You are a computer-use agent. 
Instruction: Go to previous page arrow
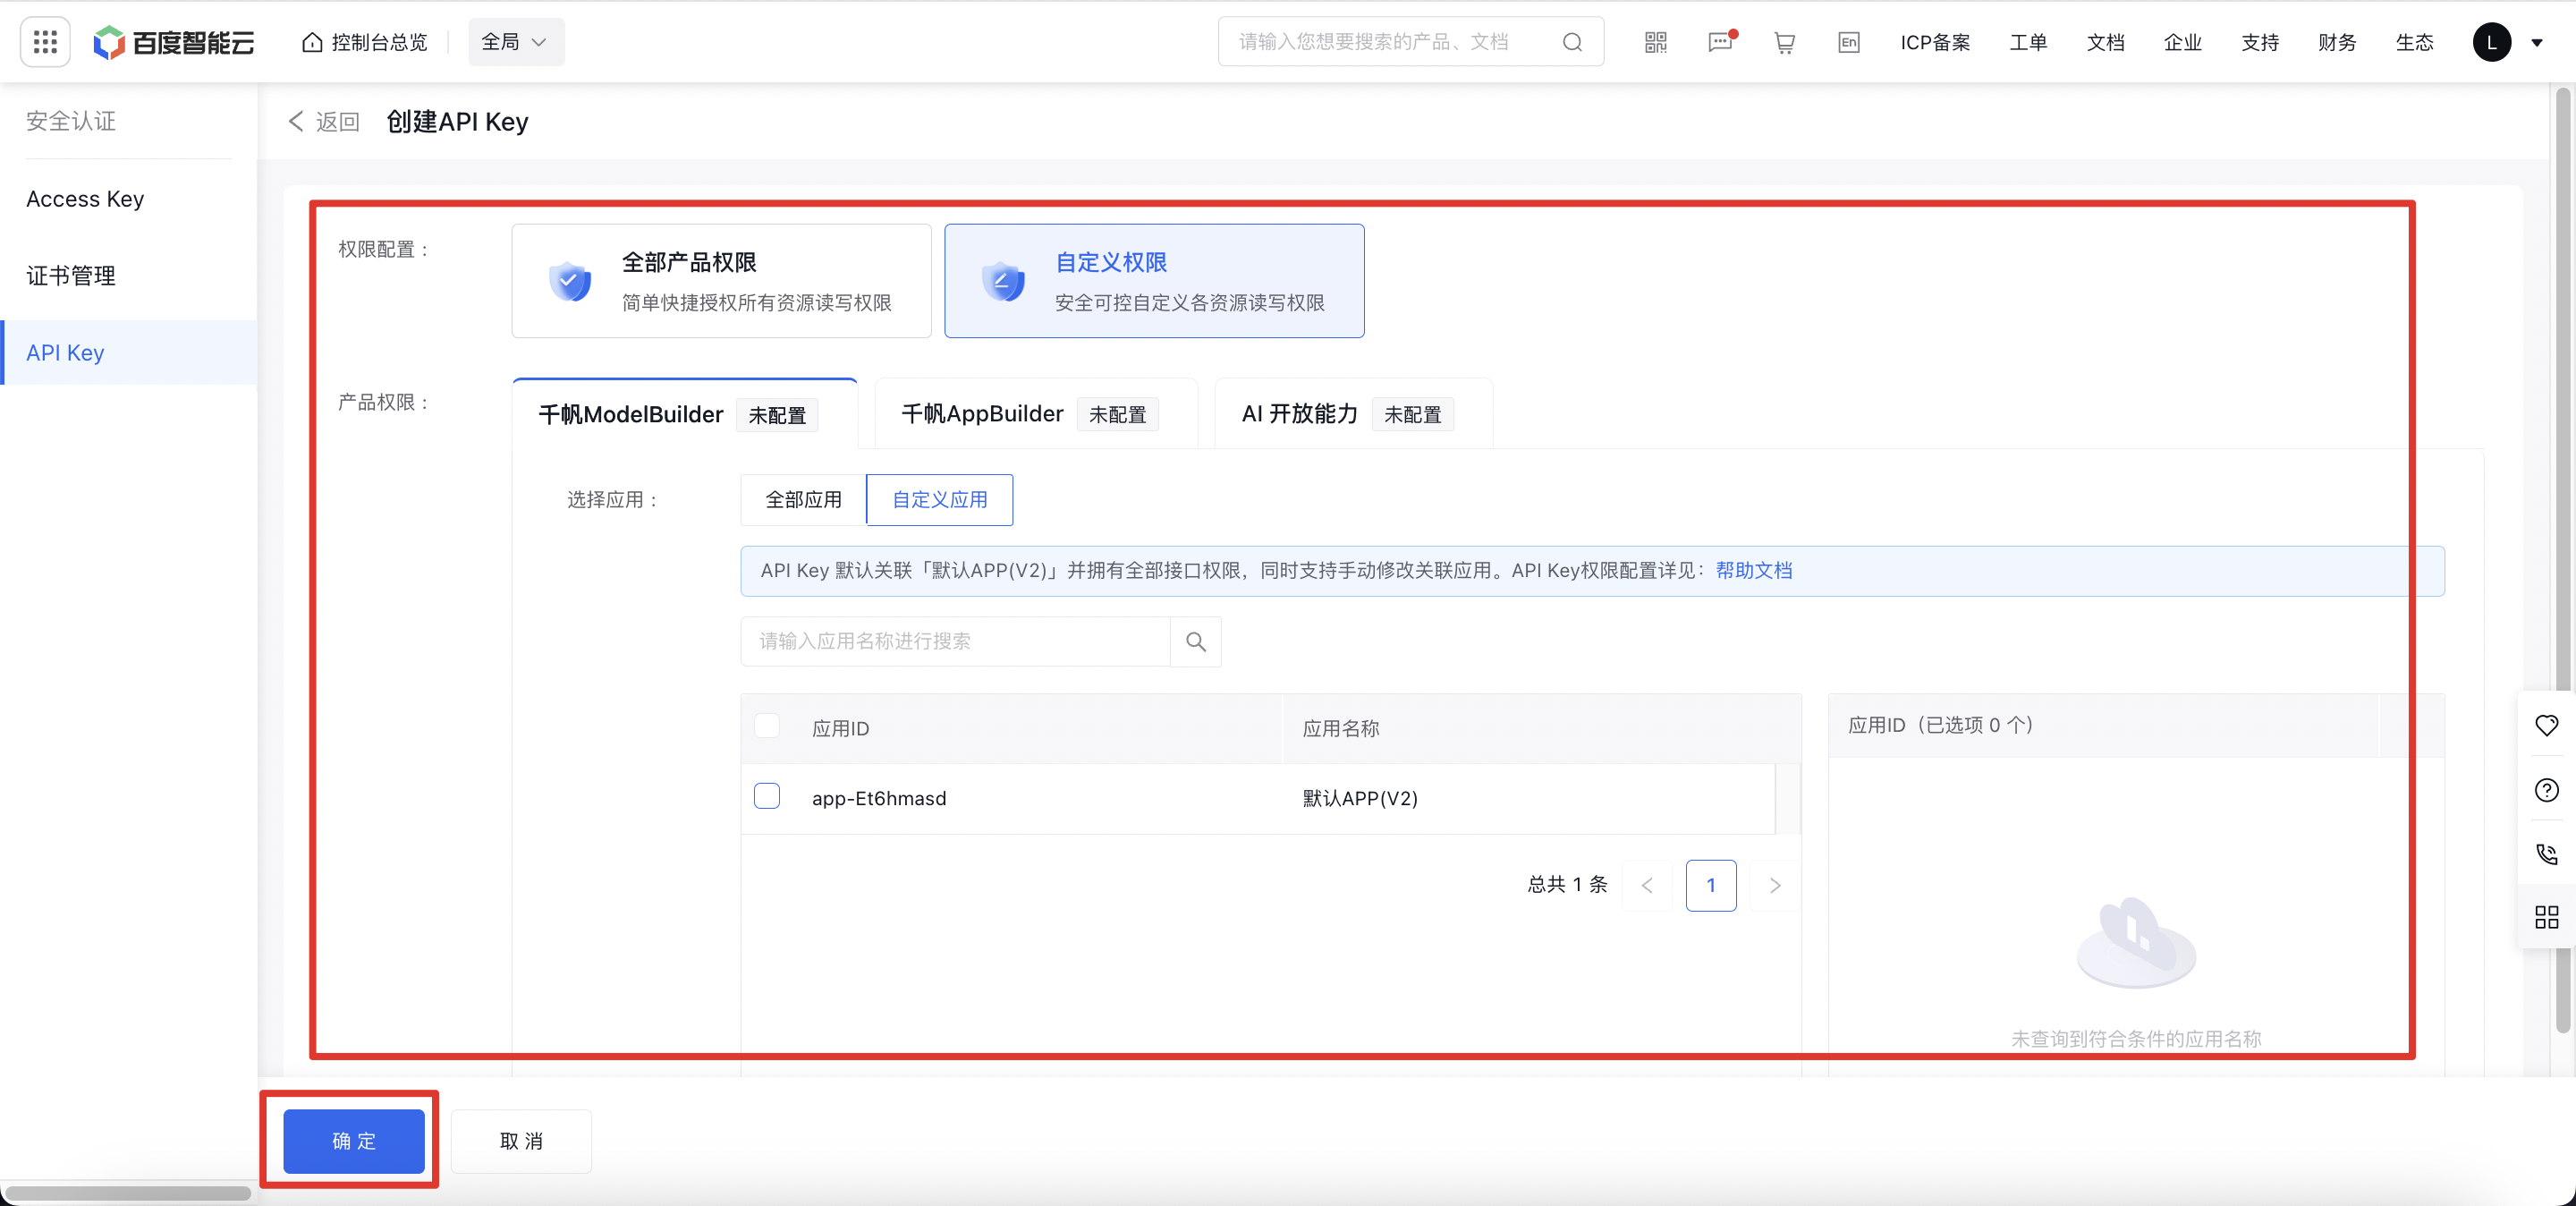[x=1647, y=886]
